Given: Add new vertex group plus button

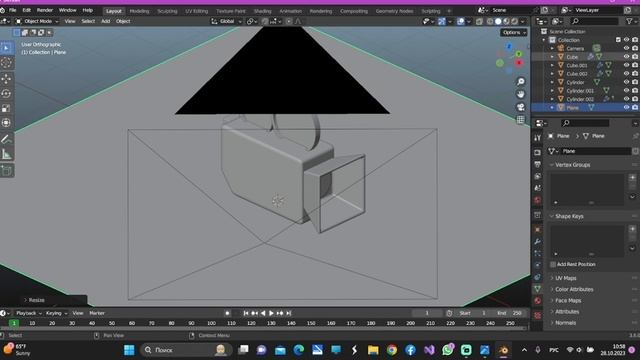Looking at the screenshot, I should tap(632, 178).
